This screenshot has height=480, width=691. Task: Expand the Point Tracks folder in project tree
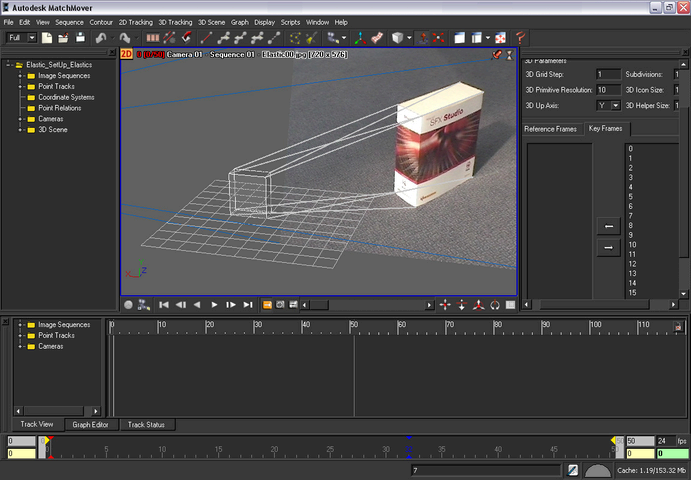click(x=20, y=86)
